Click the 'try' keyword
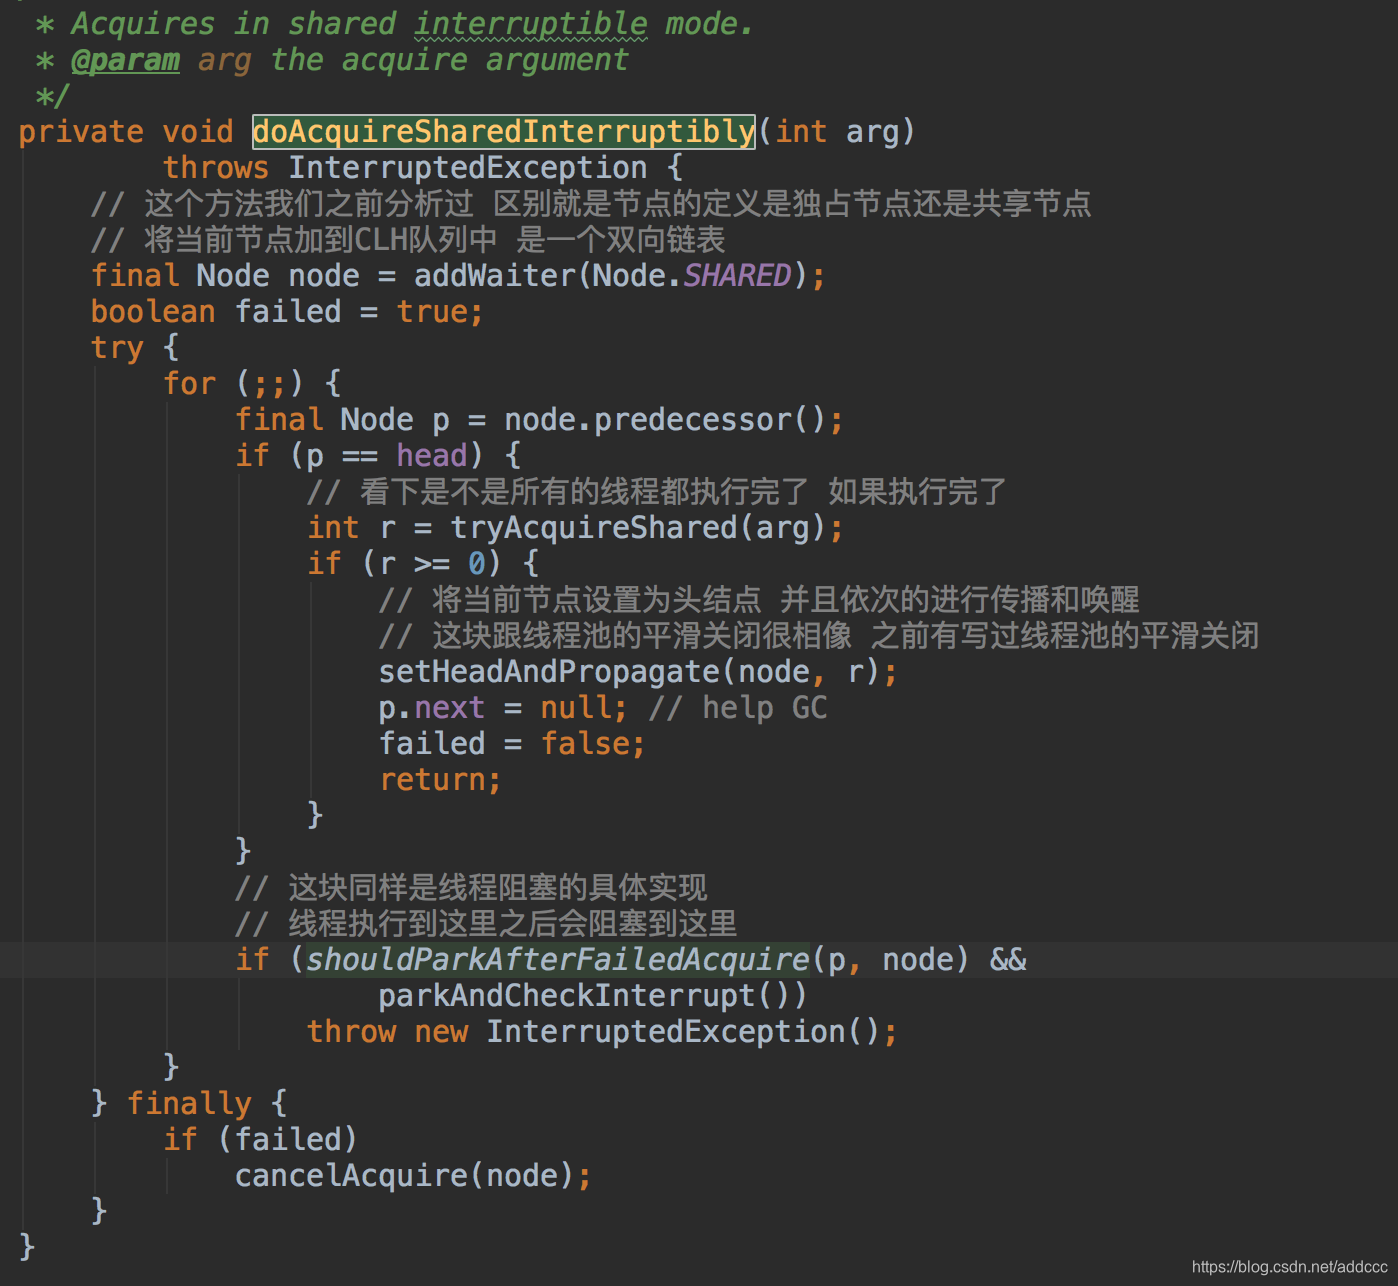 tap(117, 347)
